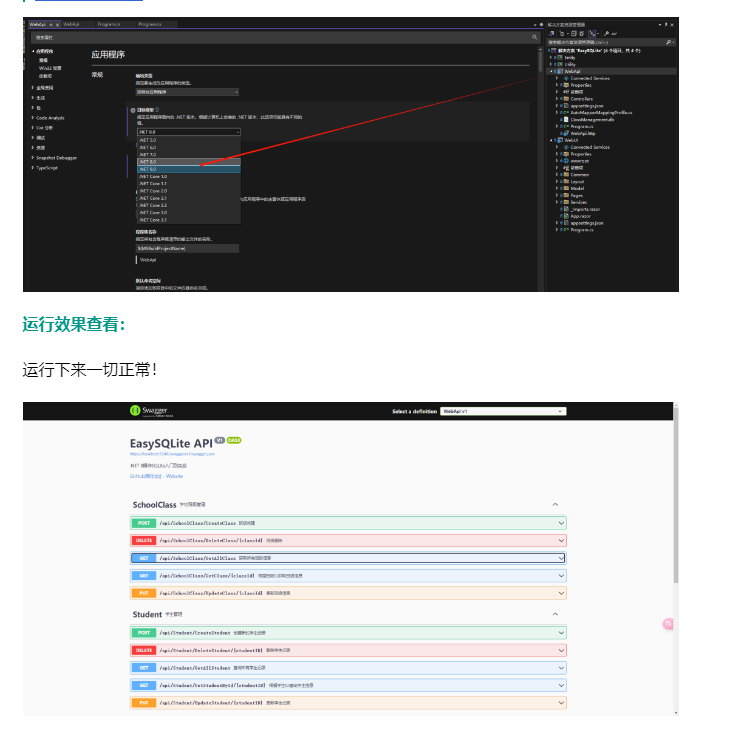Expand POST /api/Student/CreateStudent endpoint

point(348,633)
